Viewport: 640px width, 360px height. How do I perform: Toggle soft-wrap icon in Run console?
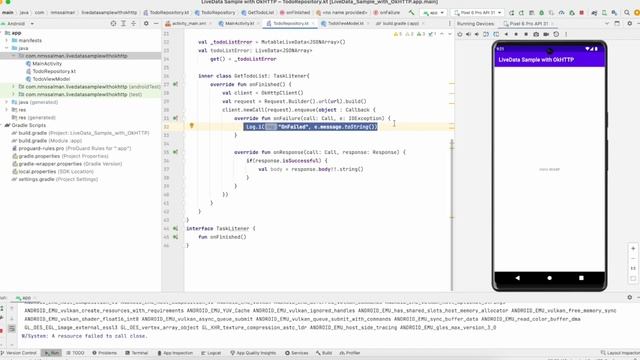coord(12,328)
